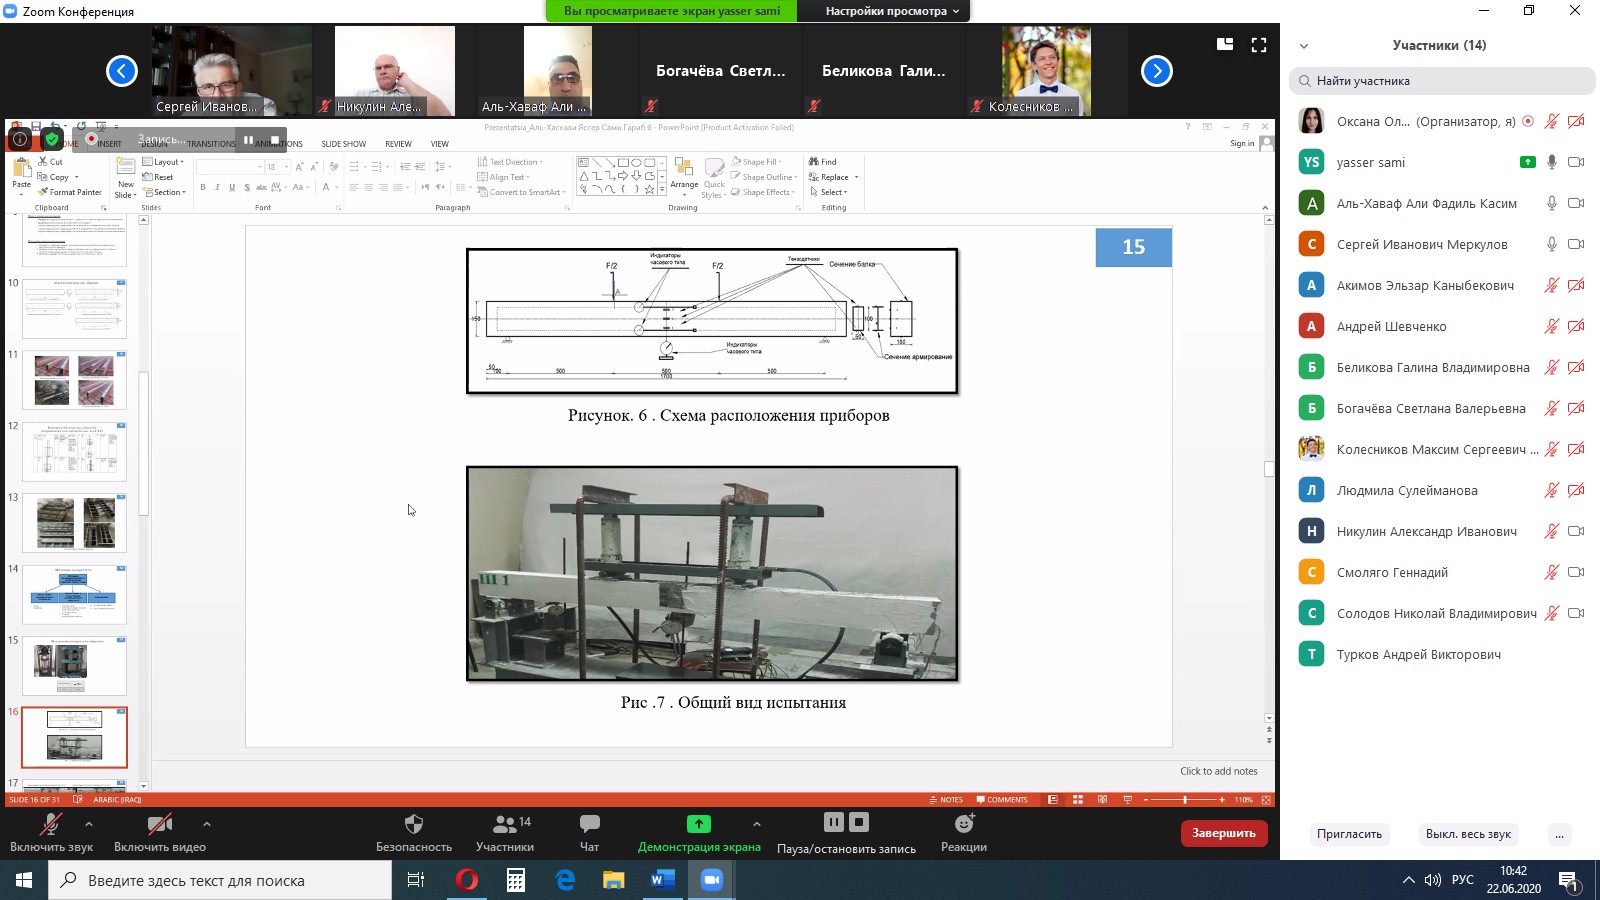Click zoom in plus on status bar
Image resolution: width=1600 pixels, height=900 pixels.
[1222, 800]
